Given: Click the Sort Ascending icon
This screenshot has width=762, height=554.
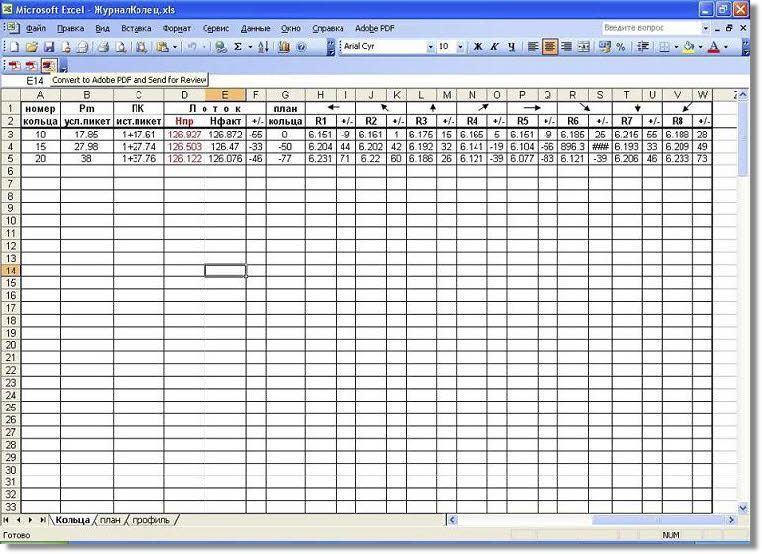Looking at the screenshot, I should coord(263,47).
